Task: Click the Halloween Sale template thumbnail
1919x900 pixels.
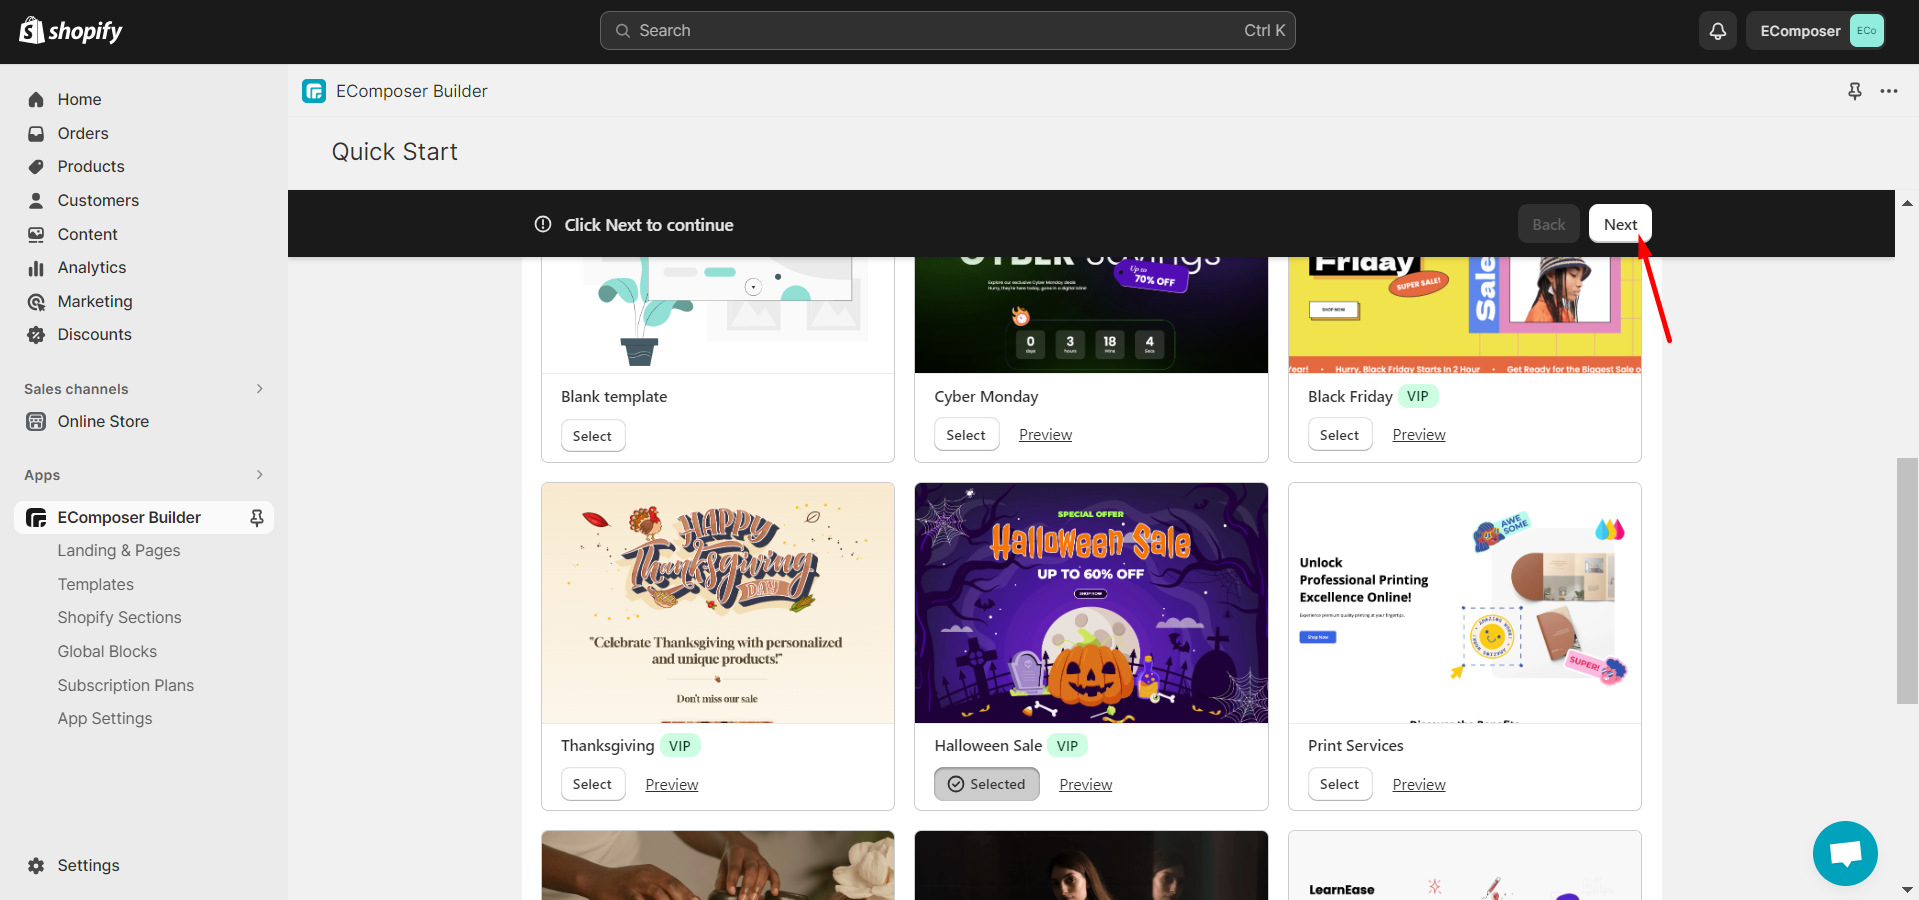Action: pos(1091,603)
